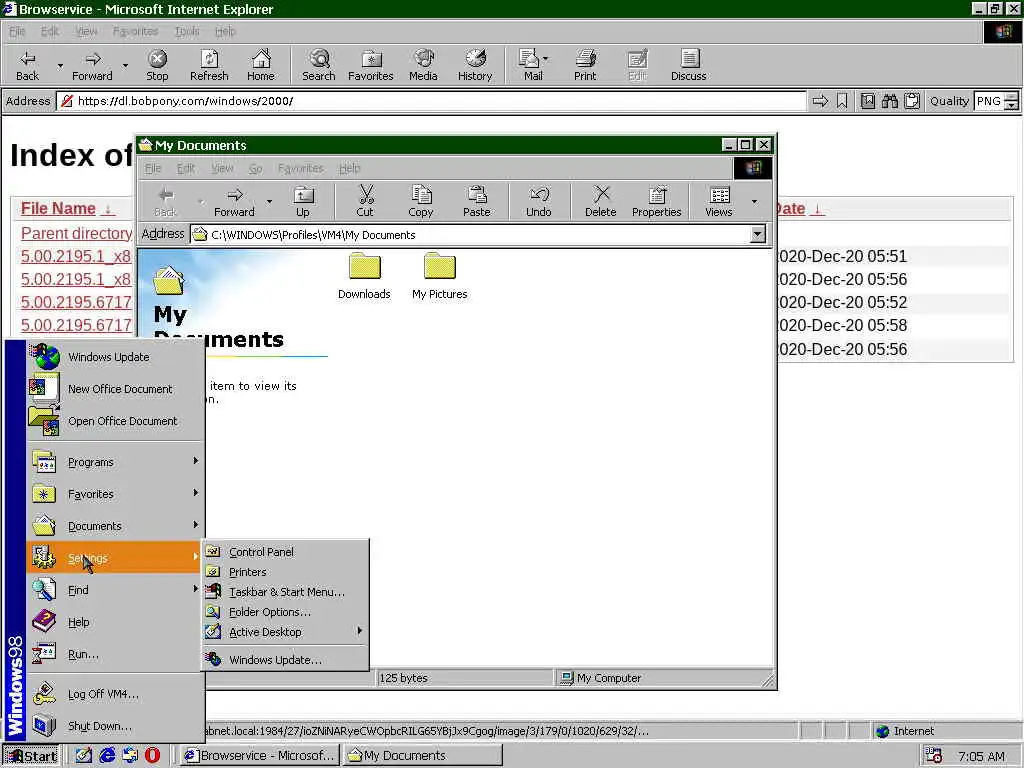Image resolution: width=1024 pixels, height=768 pixels.
Task: Choose Windows Update in Settings submenu
Action: pos(285,660)
